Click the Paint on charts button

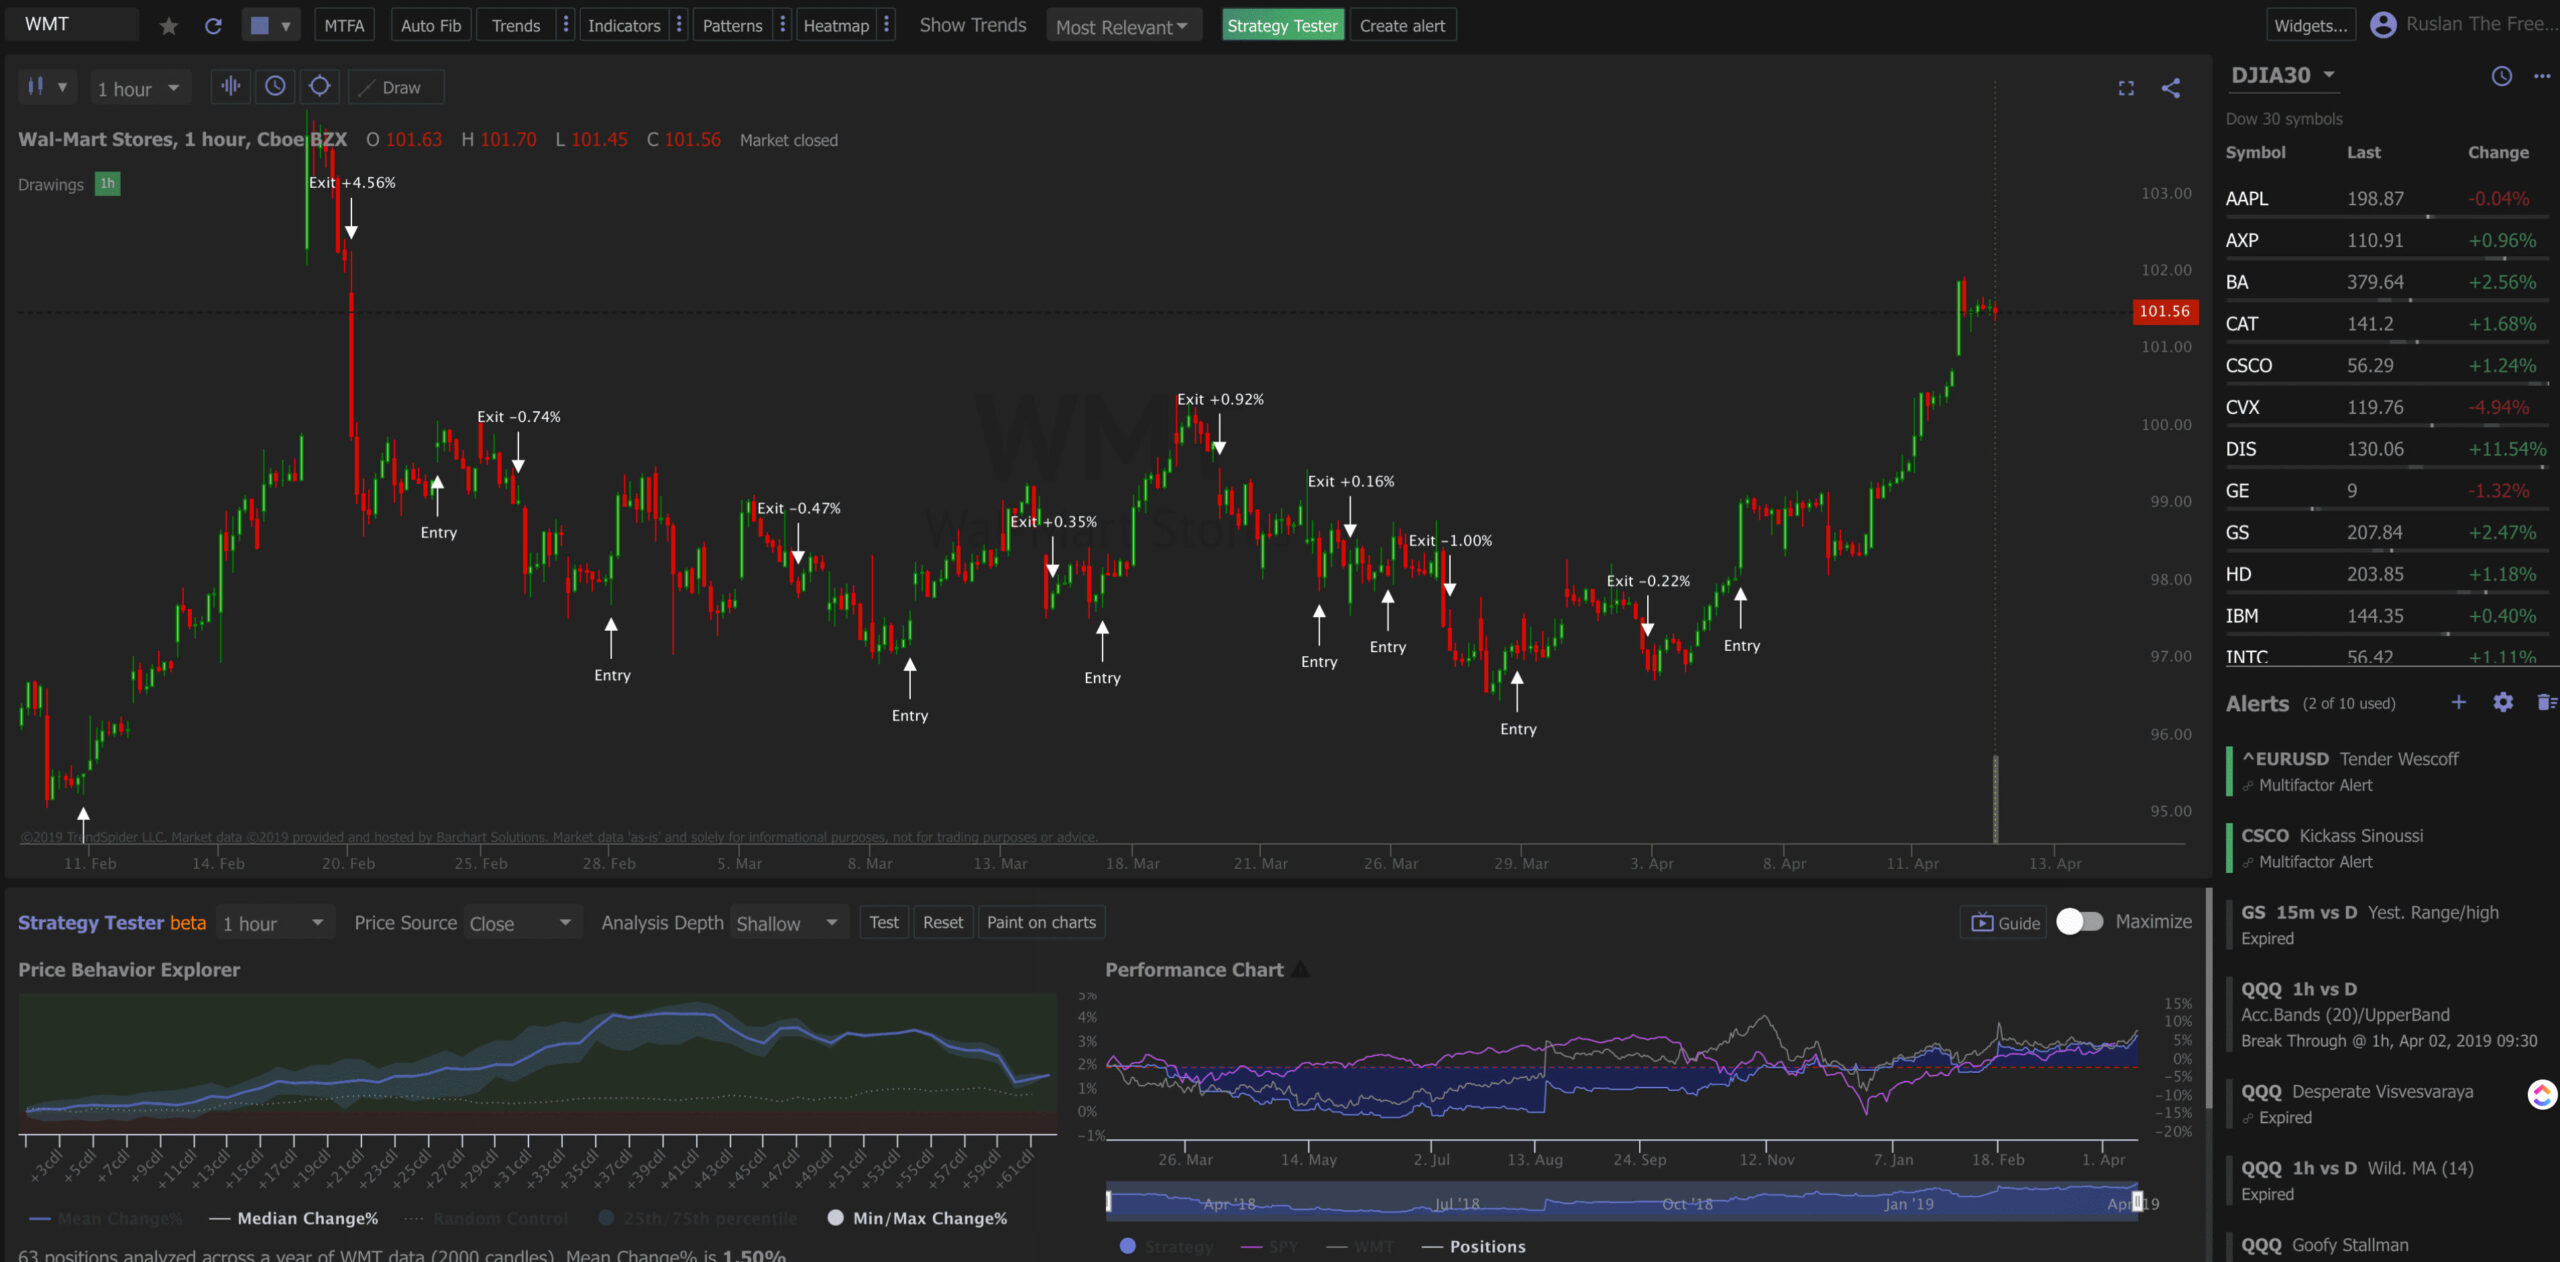1041,922
